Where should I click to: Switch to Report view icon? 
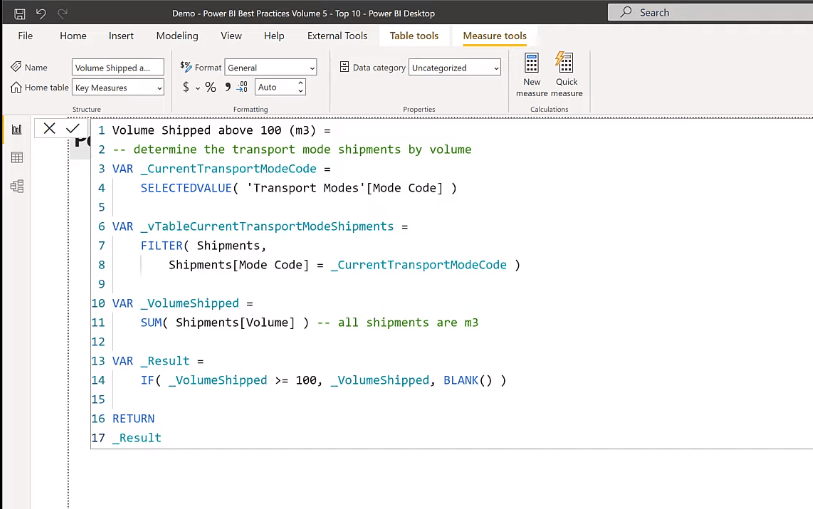17,129
